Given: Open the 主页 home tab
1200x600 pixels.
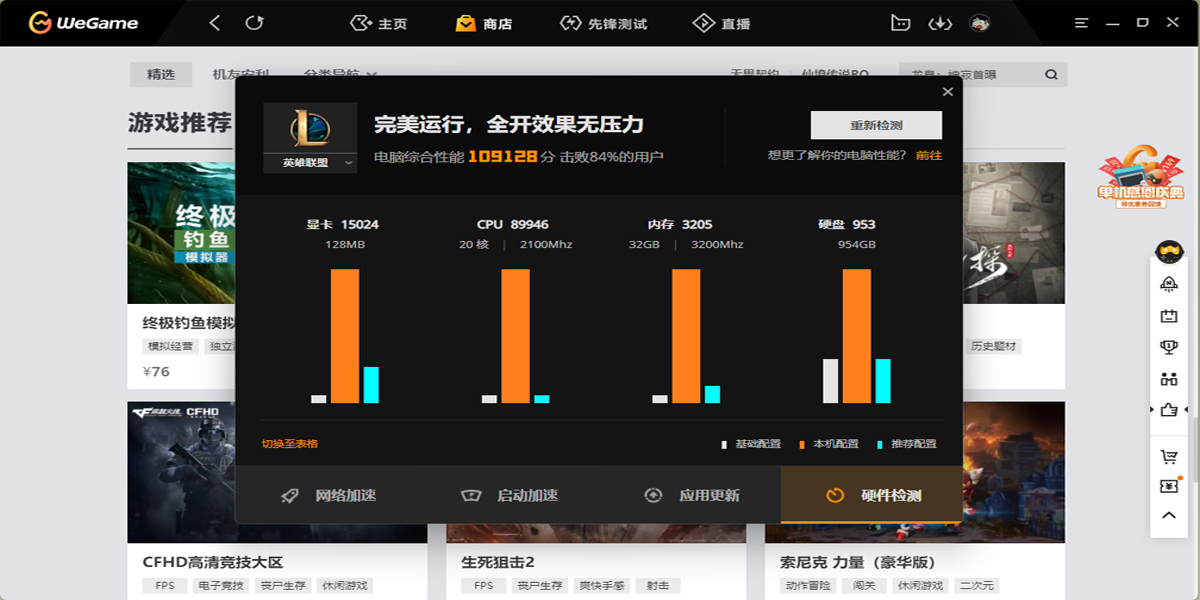Looking at the screenshot, I should click(379, 23).
